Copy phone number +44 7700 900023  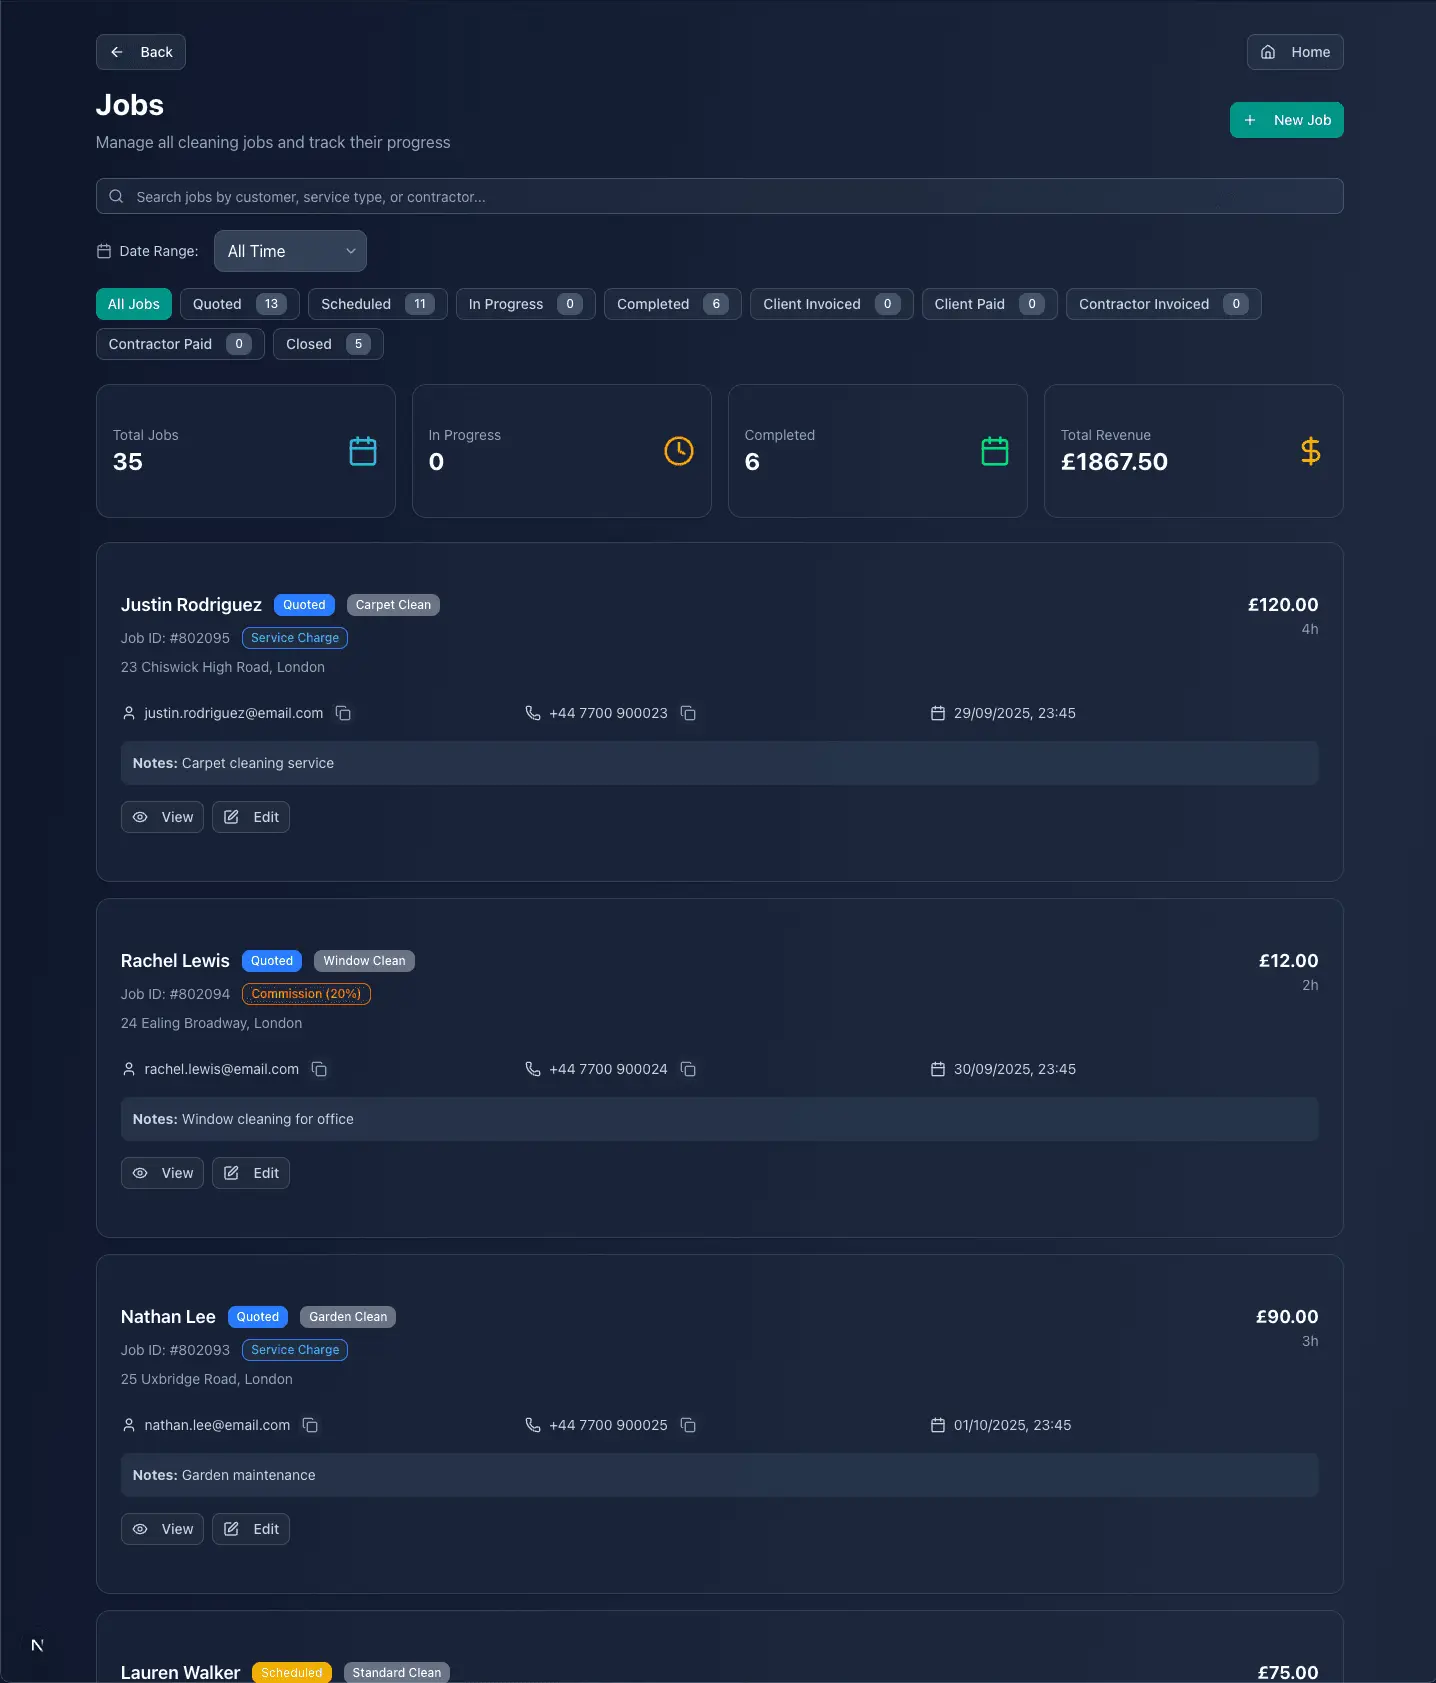tap(688, 713)
